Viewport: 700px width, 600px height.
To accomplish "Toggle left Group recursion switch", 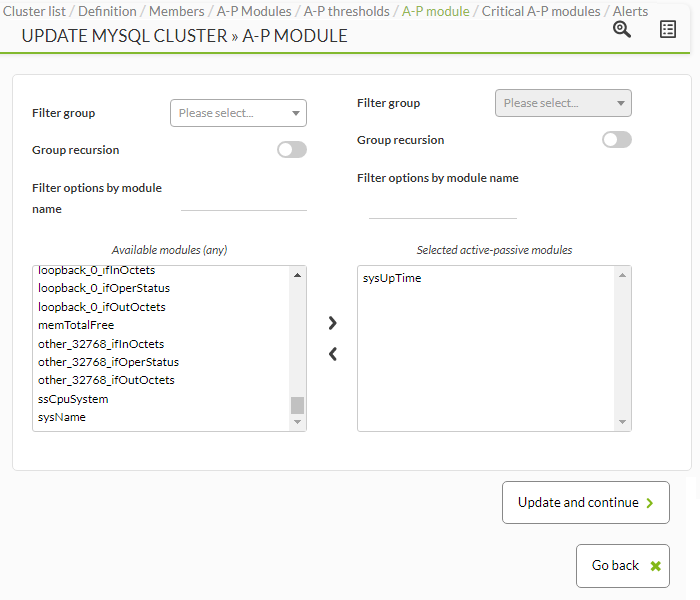I will coord(292,150).
